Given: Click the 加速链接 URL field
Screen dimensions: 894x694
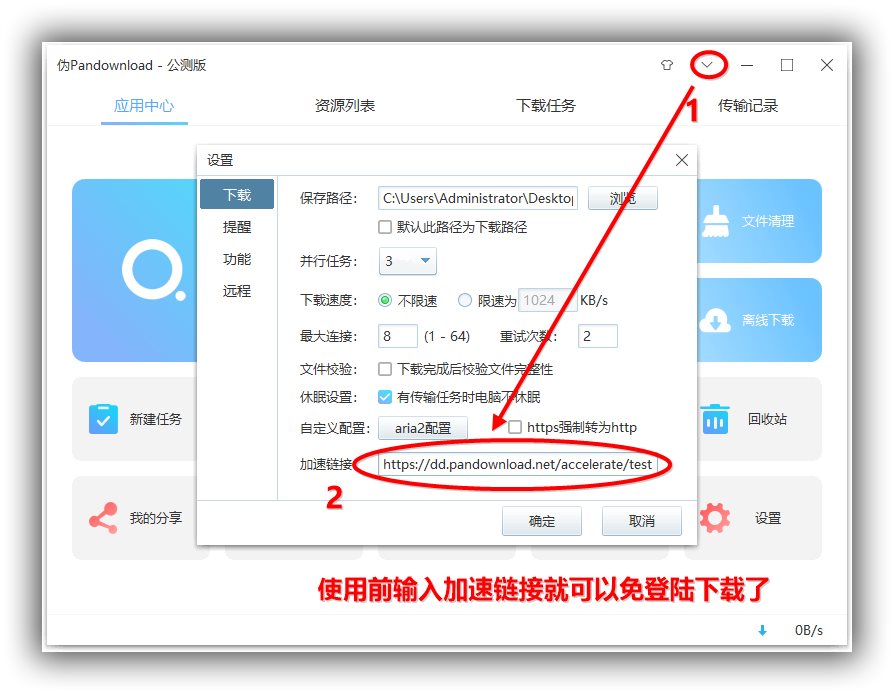Looking at the screenshot, I should point(518,464).
